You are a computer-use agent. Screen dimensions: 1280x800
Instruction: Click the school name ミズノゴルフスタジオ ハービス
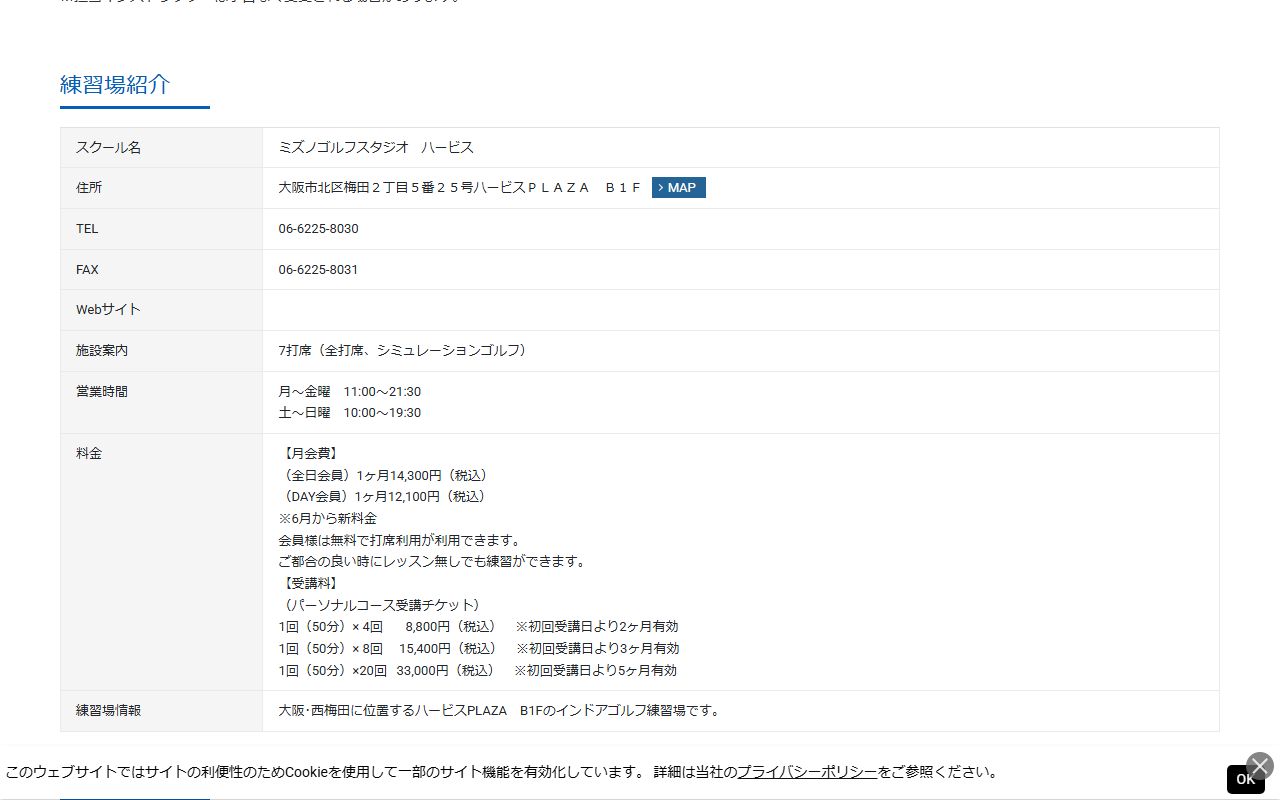click(376, 148)
